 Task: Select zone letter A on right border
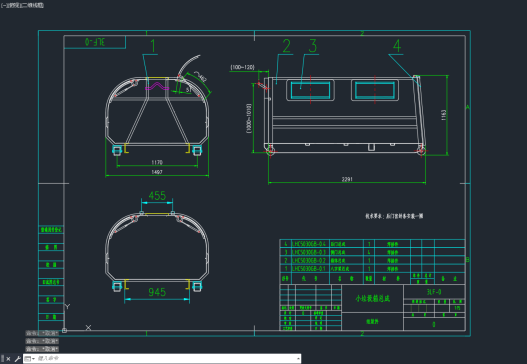coord(468,108)
